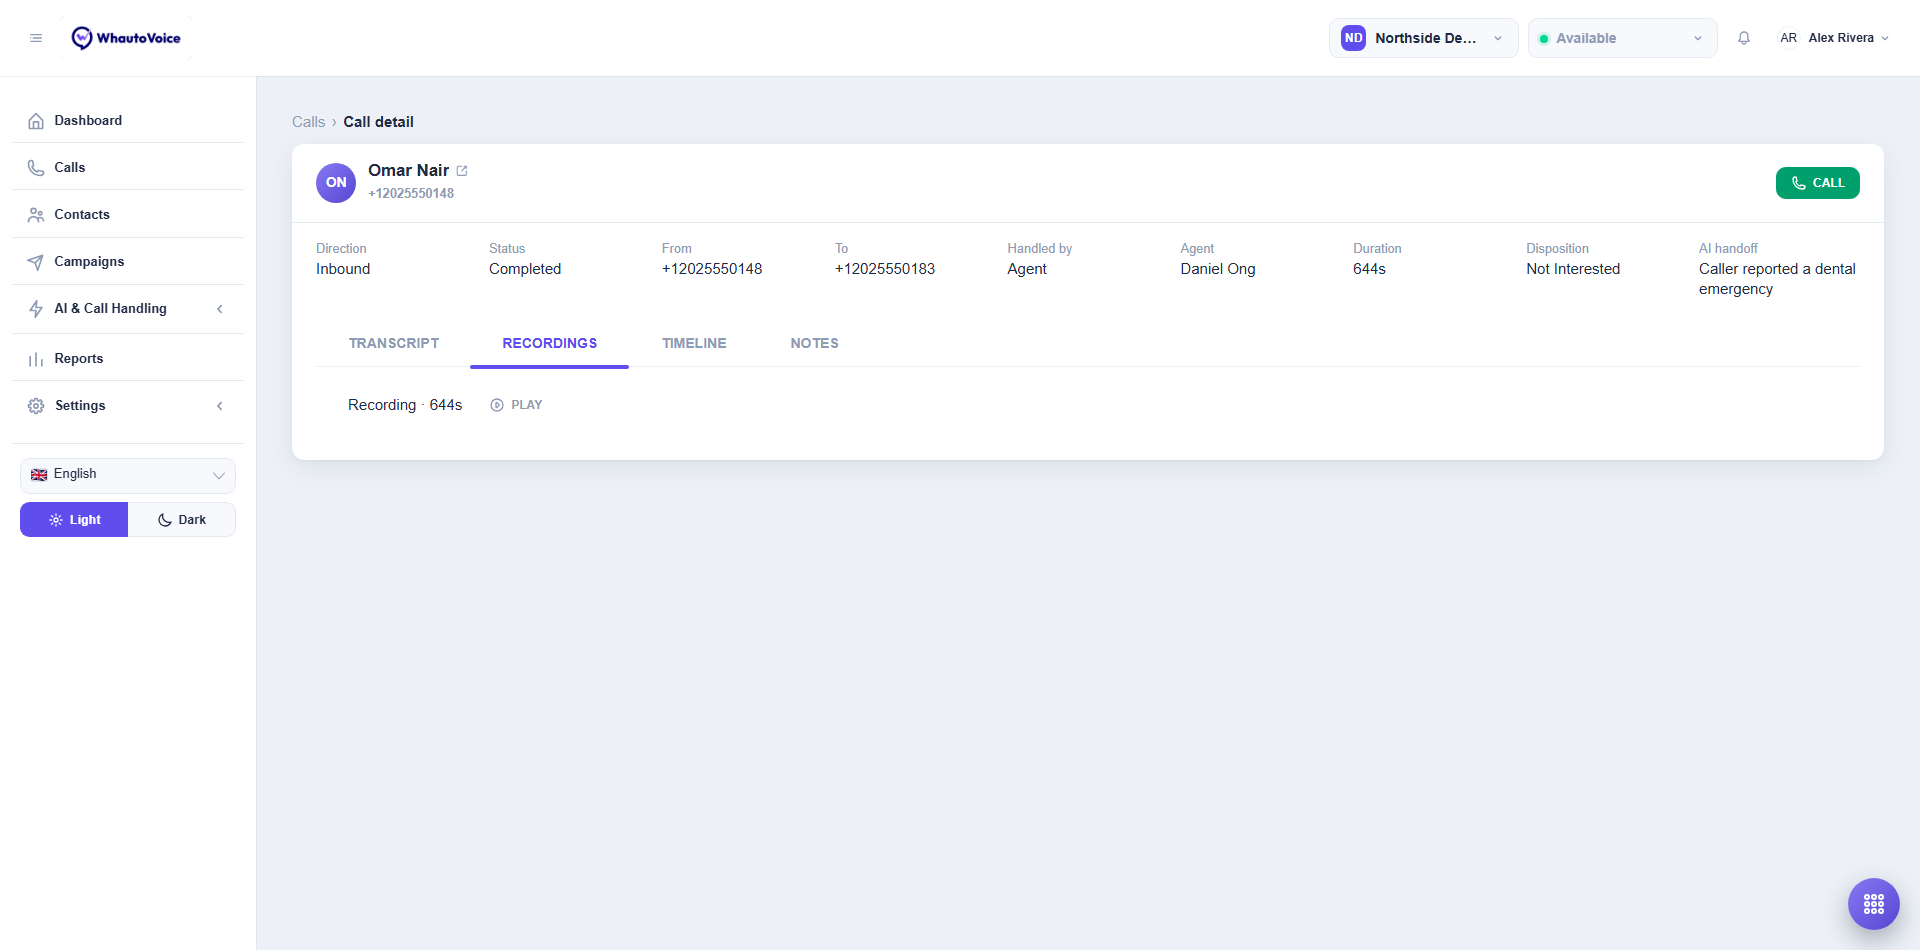Select the Recordings tab
This screenshot has height=950, width=1920.
coord(549,343)
